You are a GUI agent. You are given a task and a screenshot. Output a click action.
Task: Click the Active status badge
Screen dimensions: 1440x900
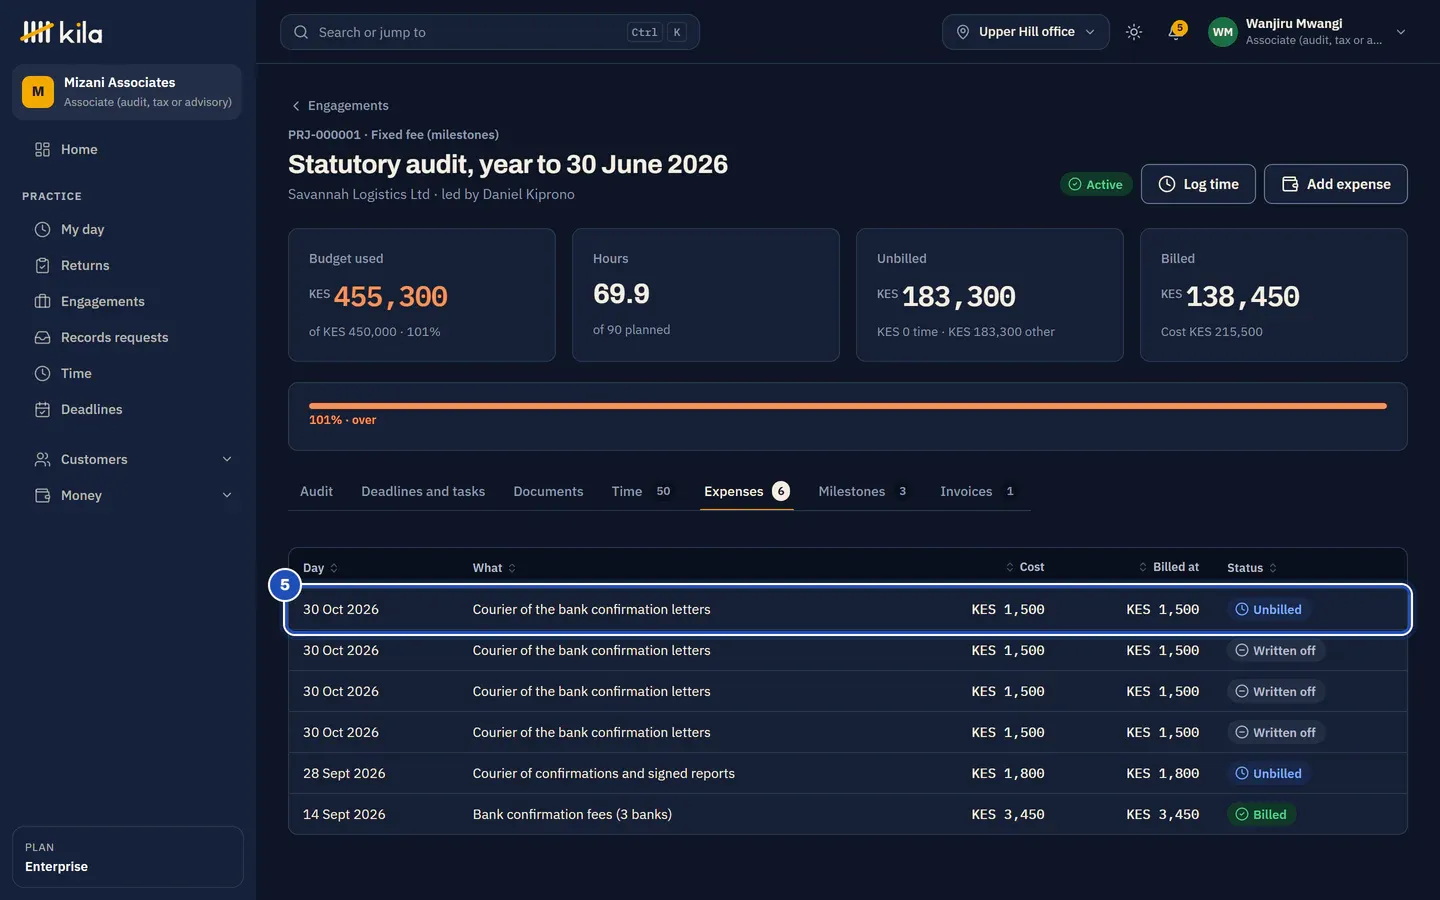pos(1095,184)
